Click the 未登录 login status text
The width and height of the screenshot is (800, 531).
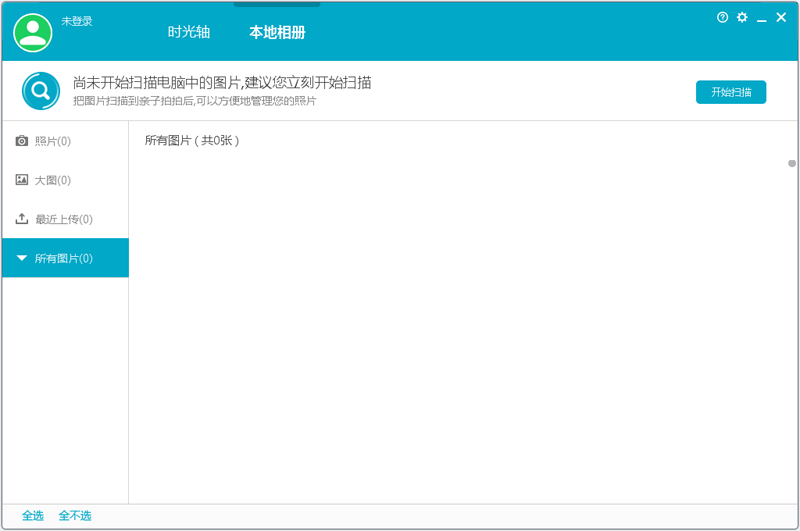pyautogui.click(x=77, y=21)
